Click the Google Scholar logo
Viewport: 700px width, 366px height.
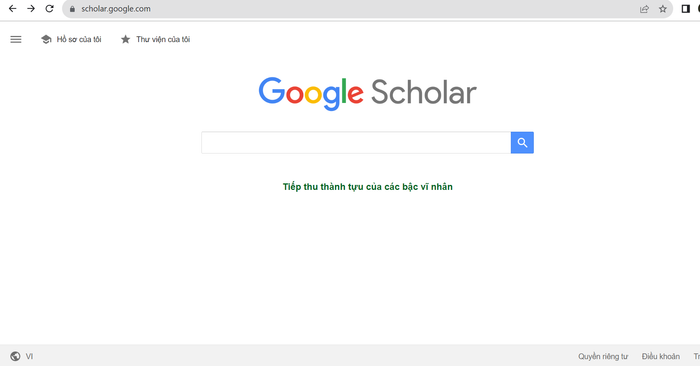pos(367,93)
